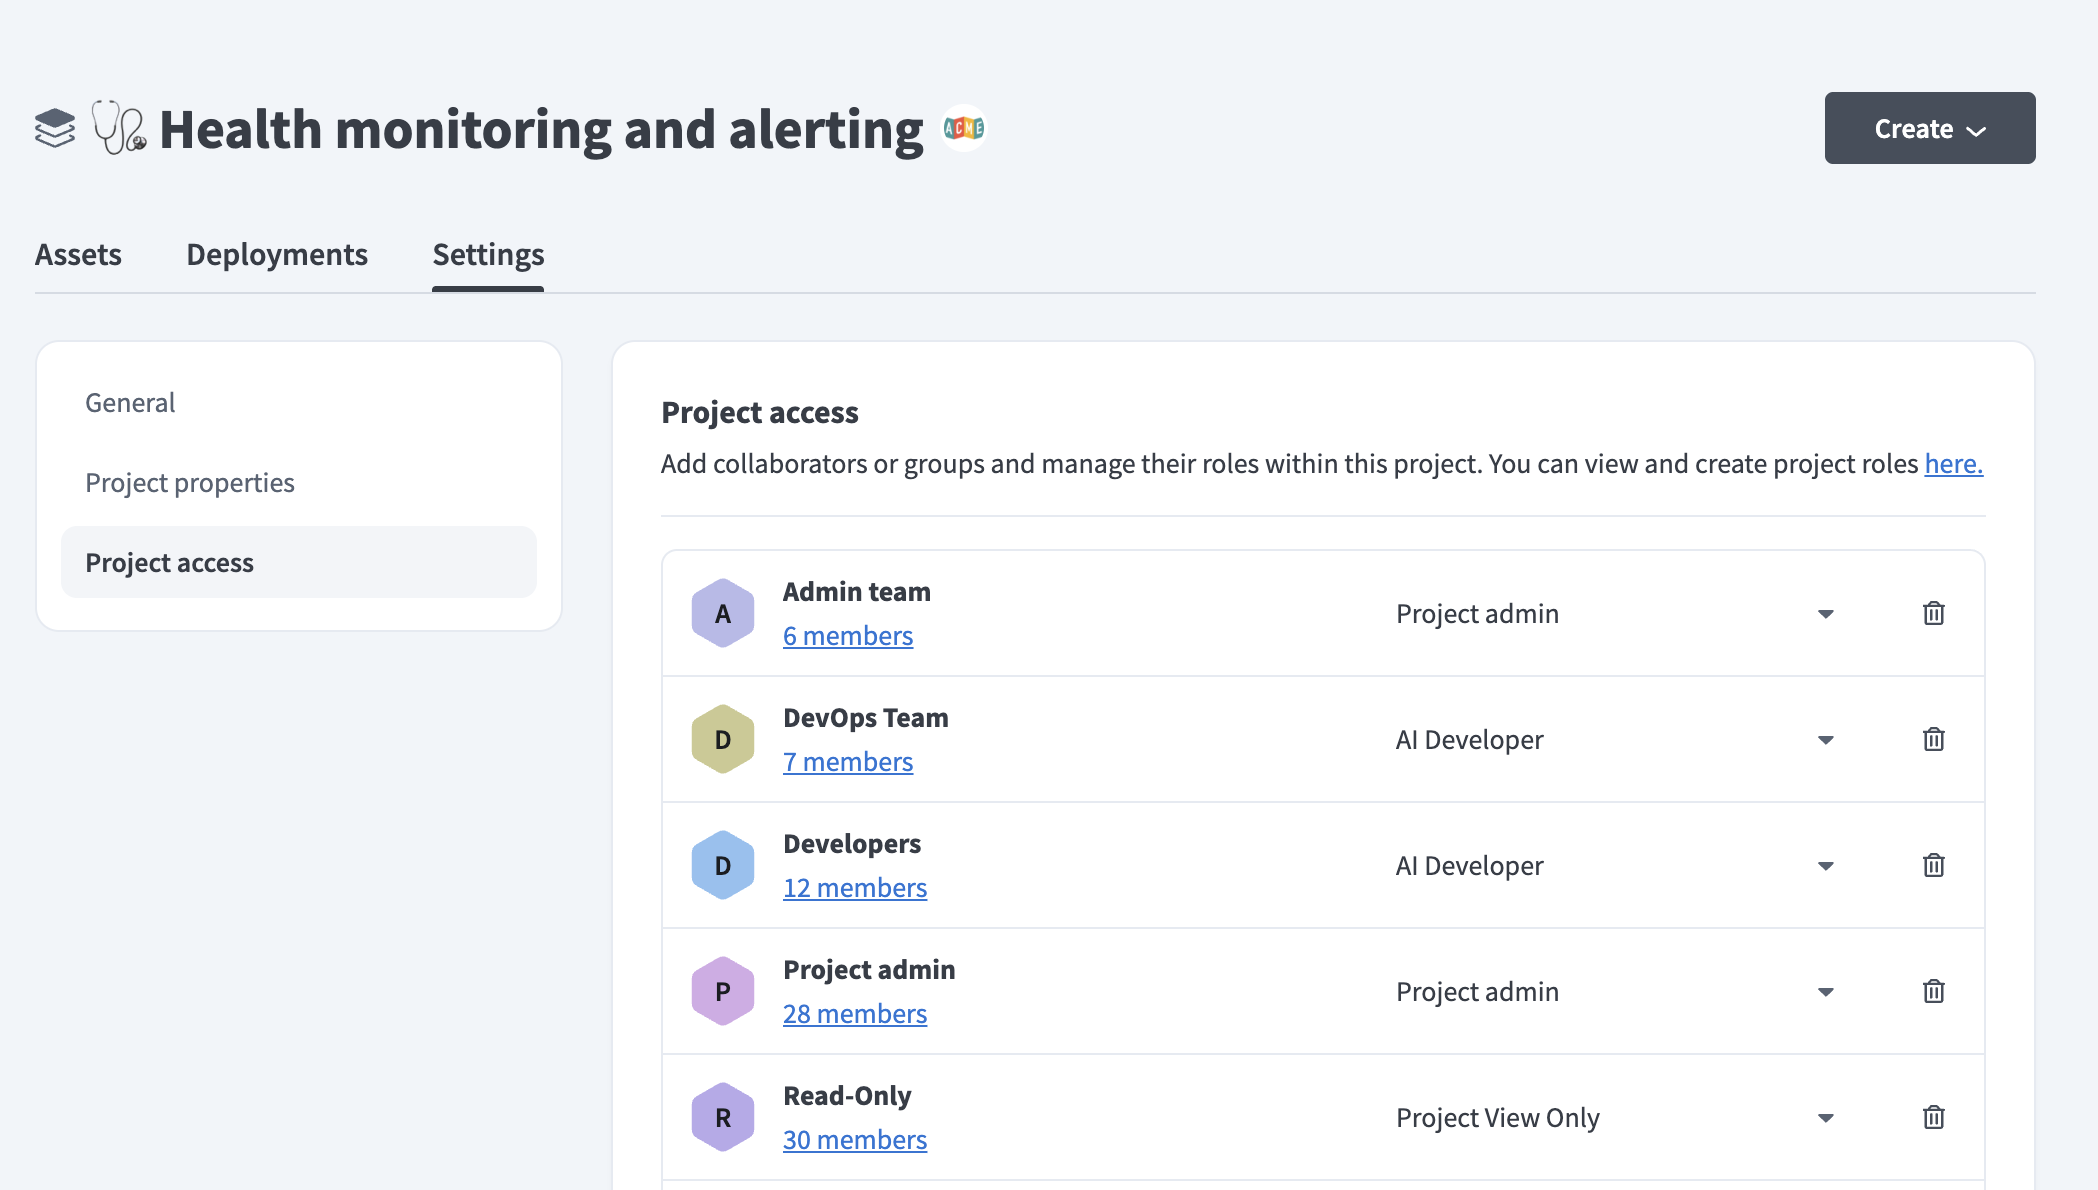Delete Project admin group entry

[1933, 991]
